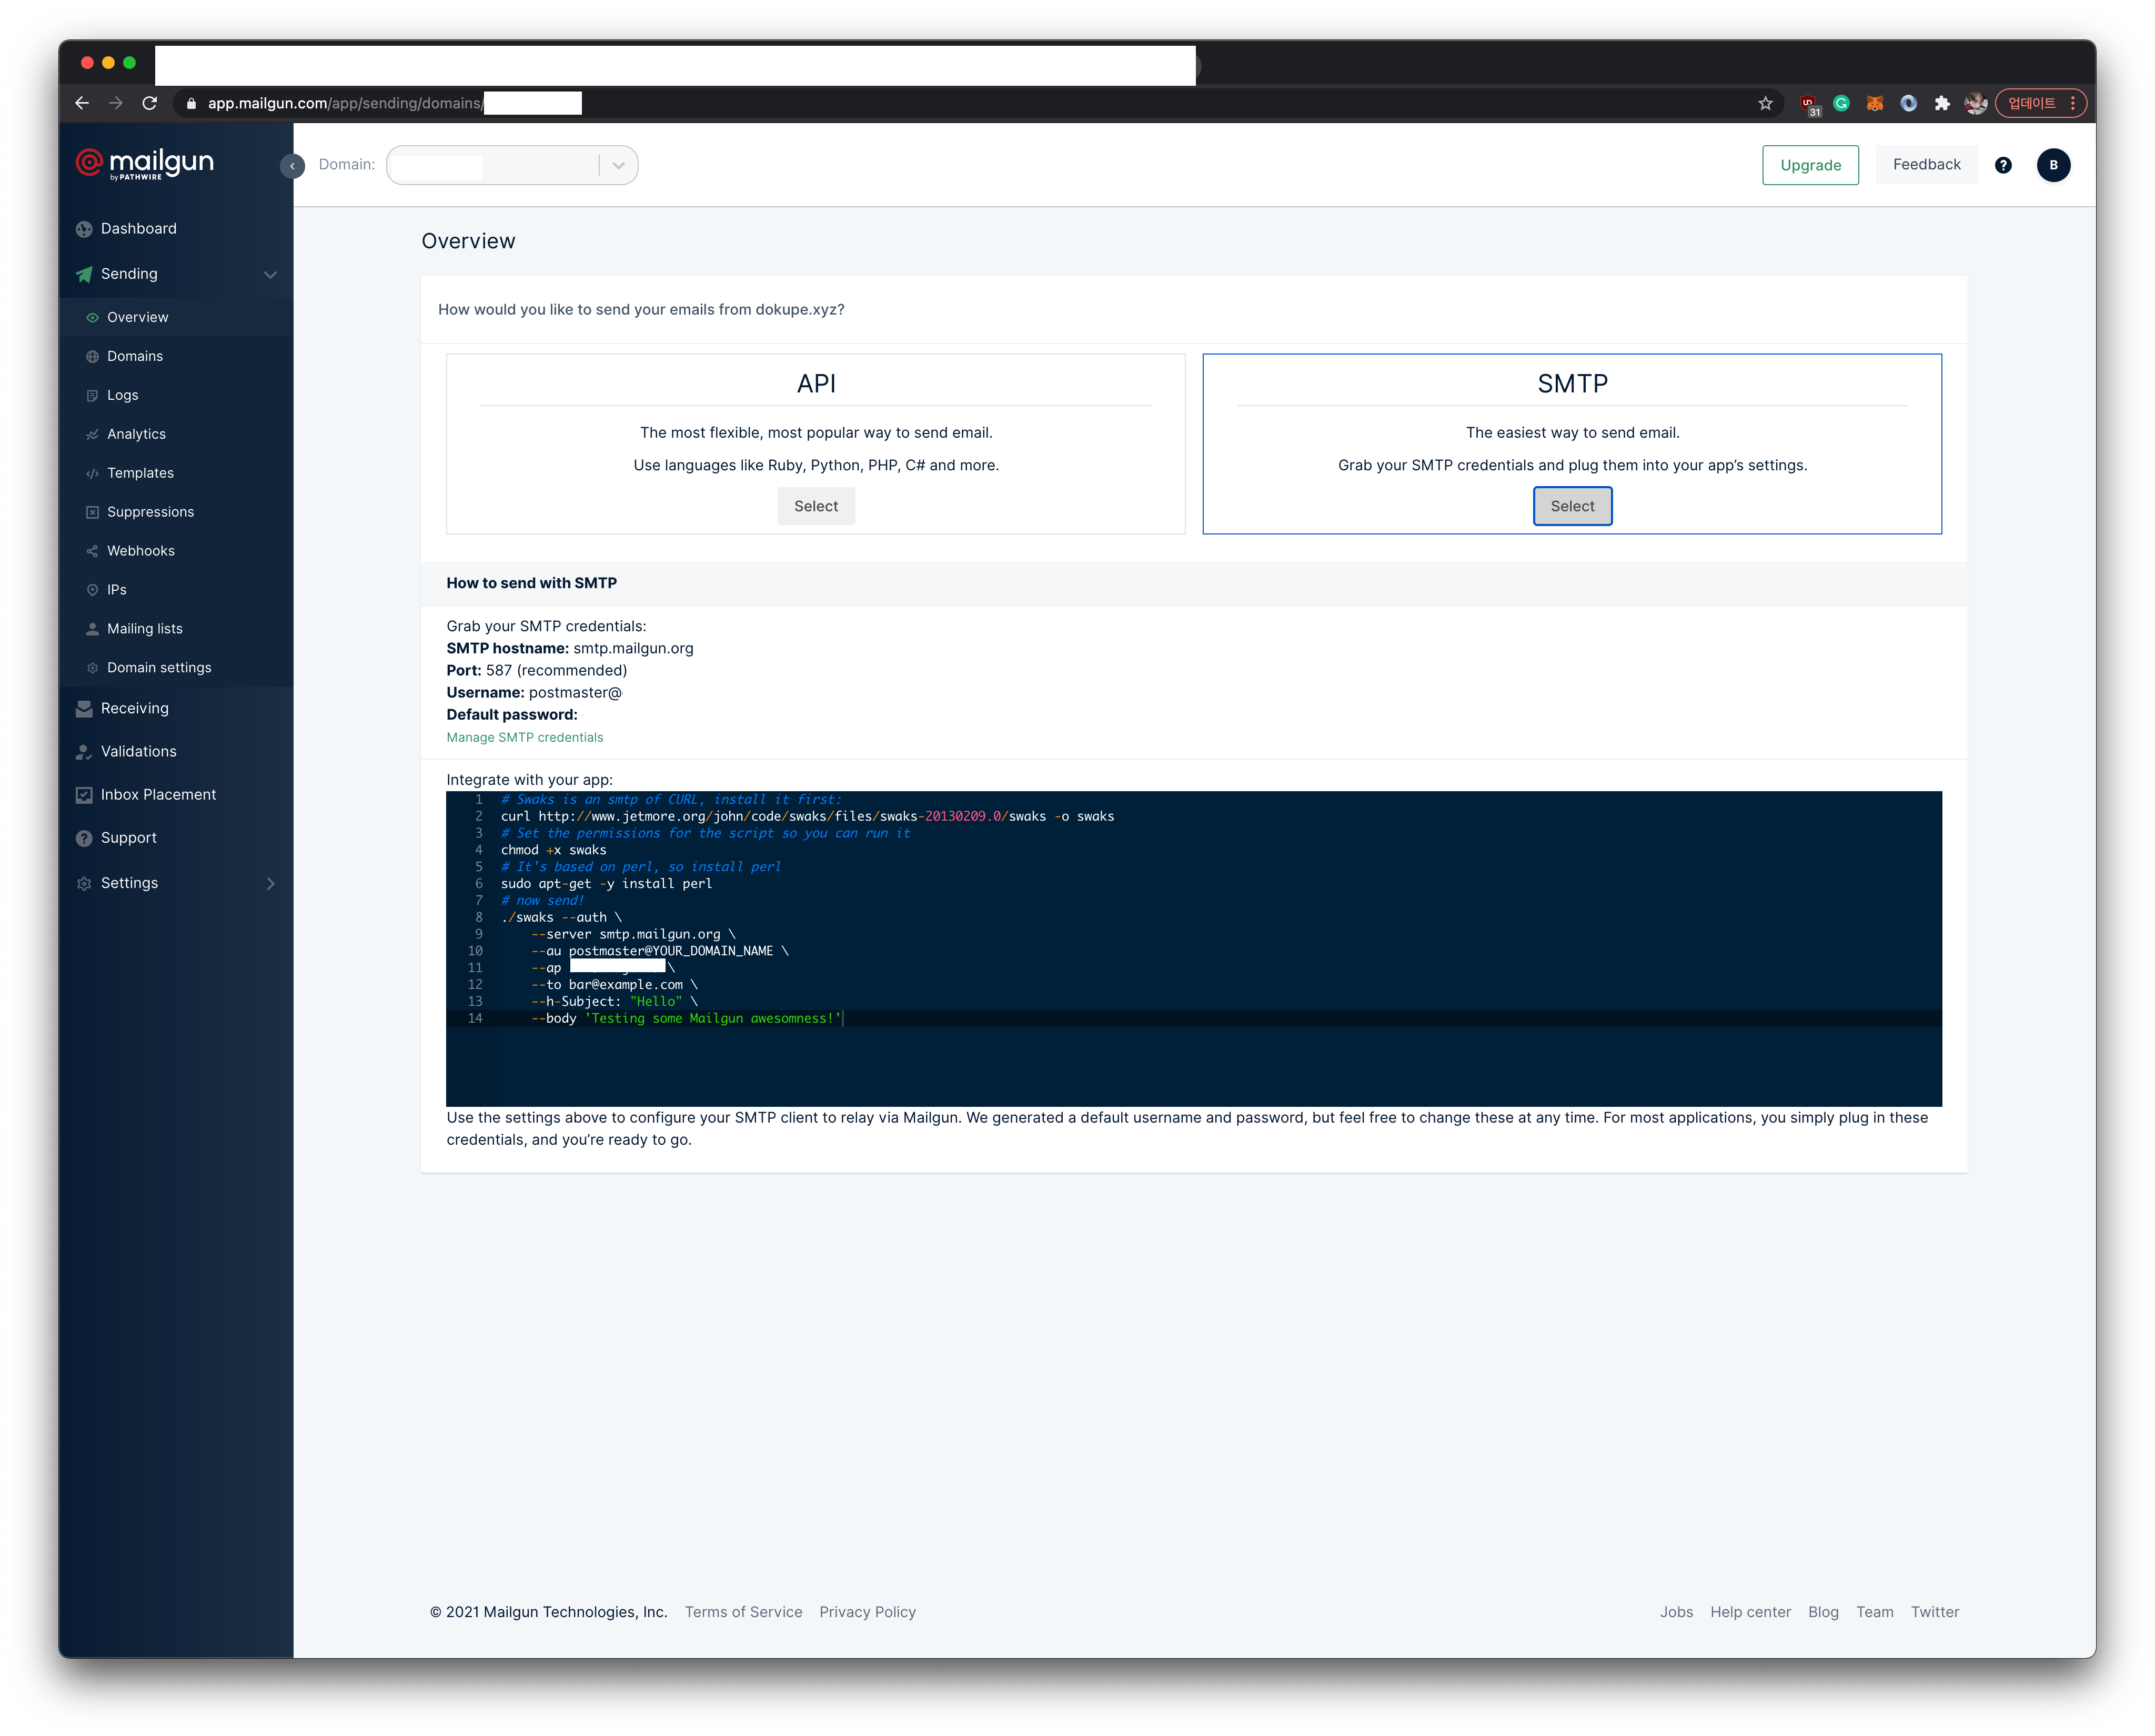Click the Logs document icon
Screen dimensions: 2155x1736
click(92, 396)
